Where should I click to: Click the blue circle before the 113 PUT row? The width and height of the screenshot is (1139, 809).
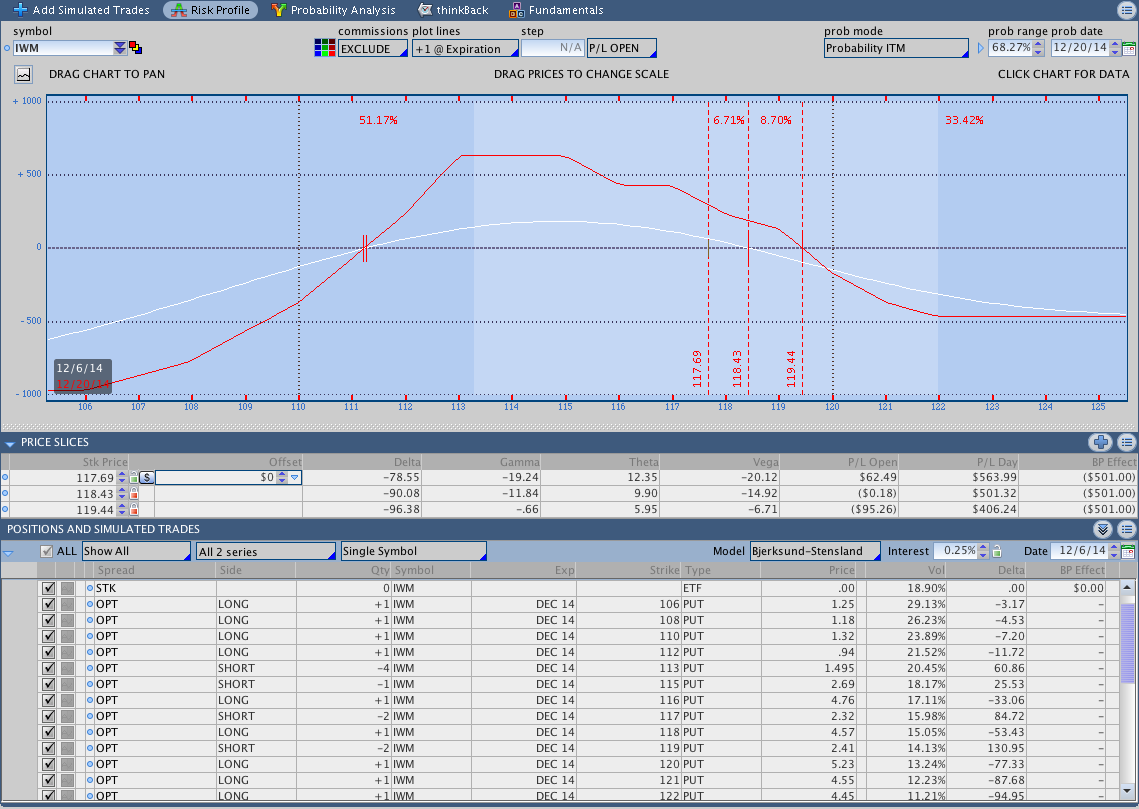pyautogui.click(x=90, y=667)
